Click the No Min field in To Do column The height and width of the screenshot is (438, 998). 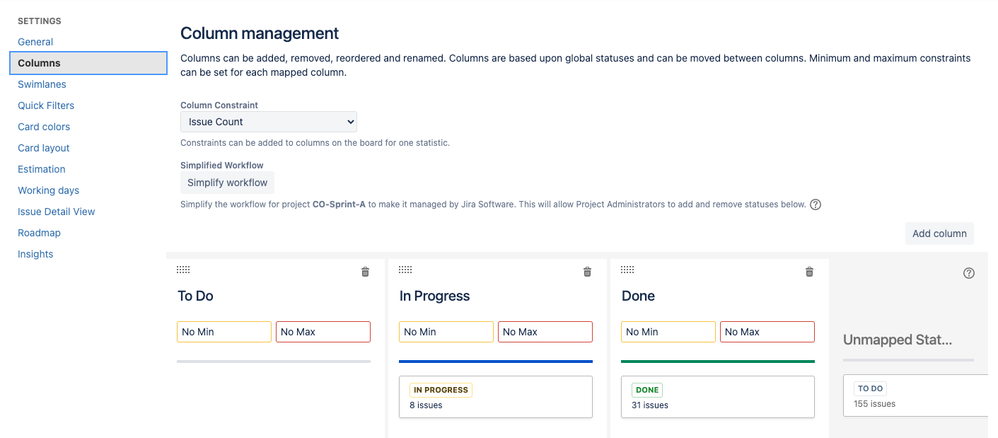(x=224, y=332)
